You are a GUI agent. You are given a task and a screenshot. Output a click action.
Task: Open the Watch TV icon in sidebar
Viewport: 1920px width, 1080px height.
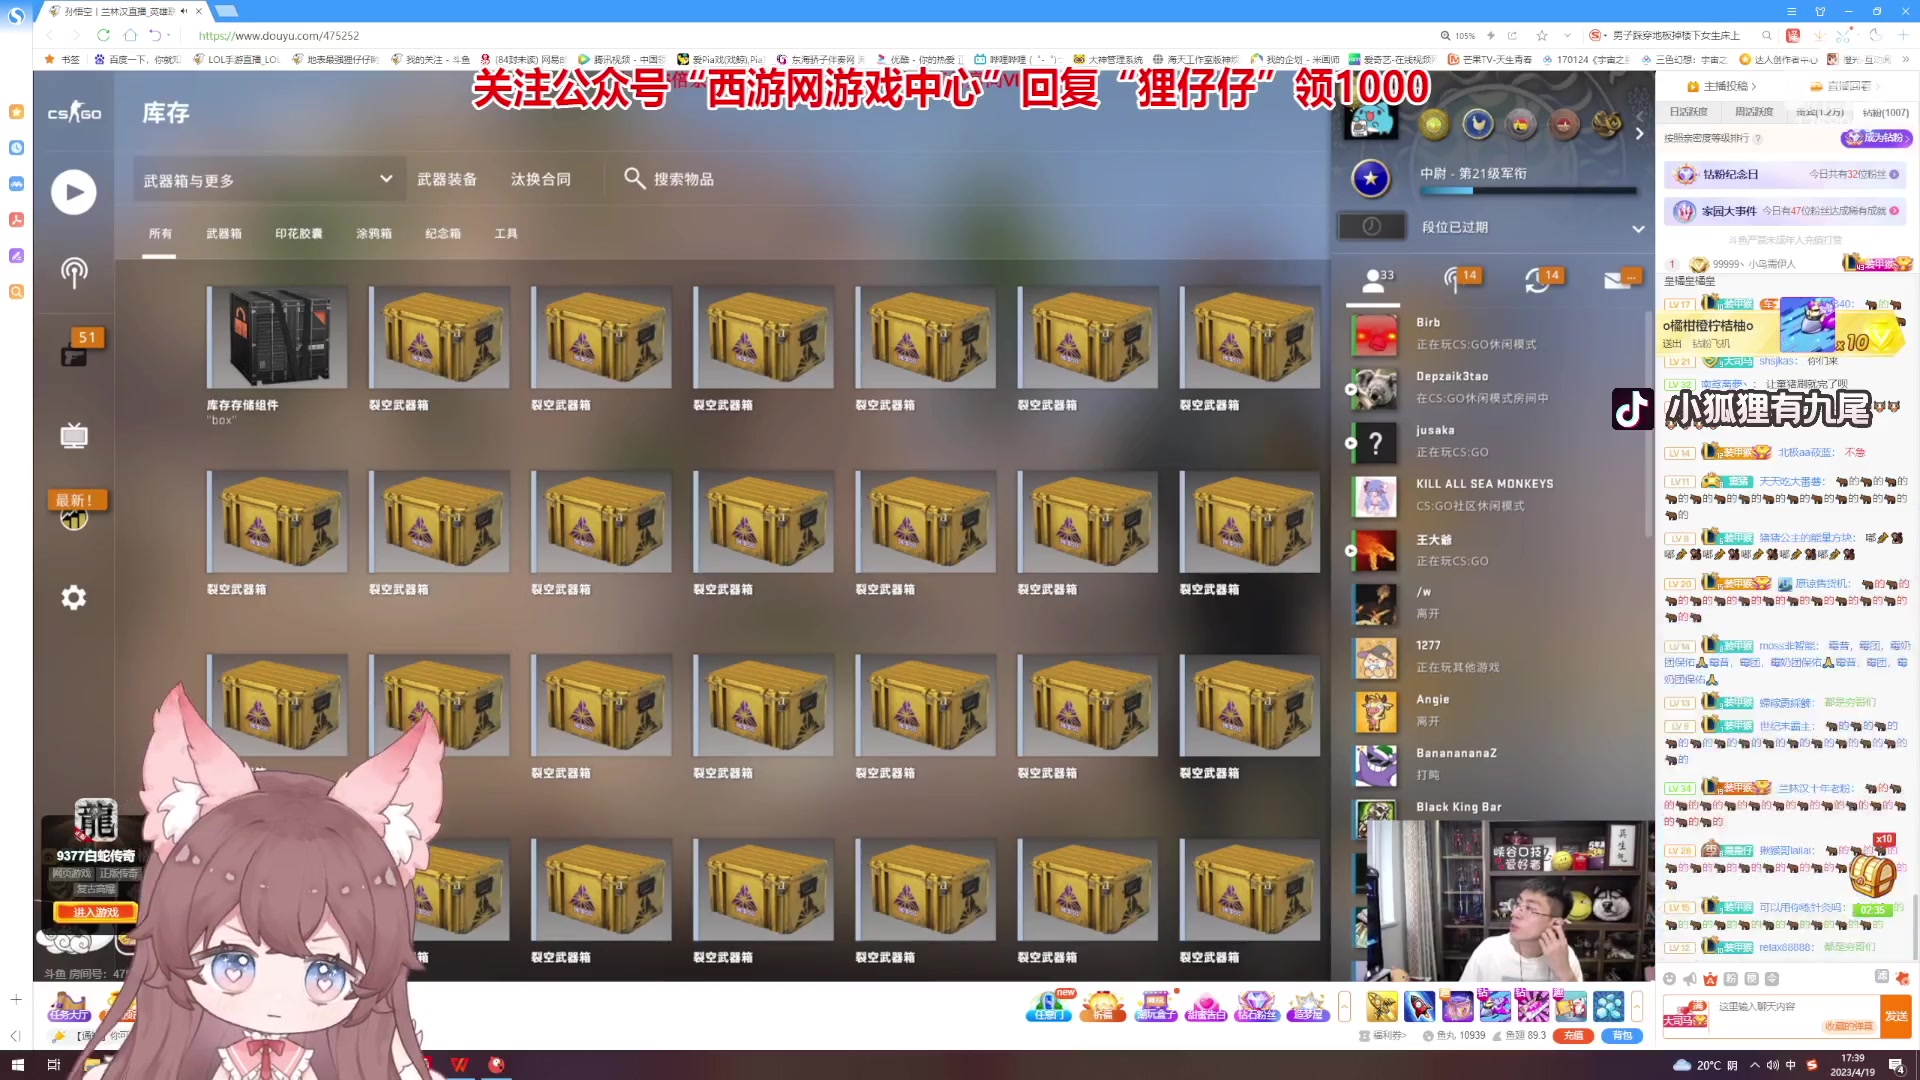pyautogui.click(x=74, y=435)
